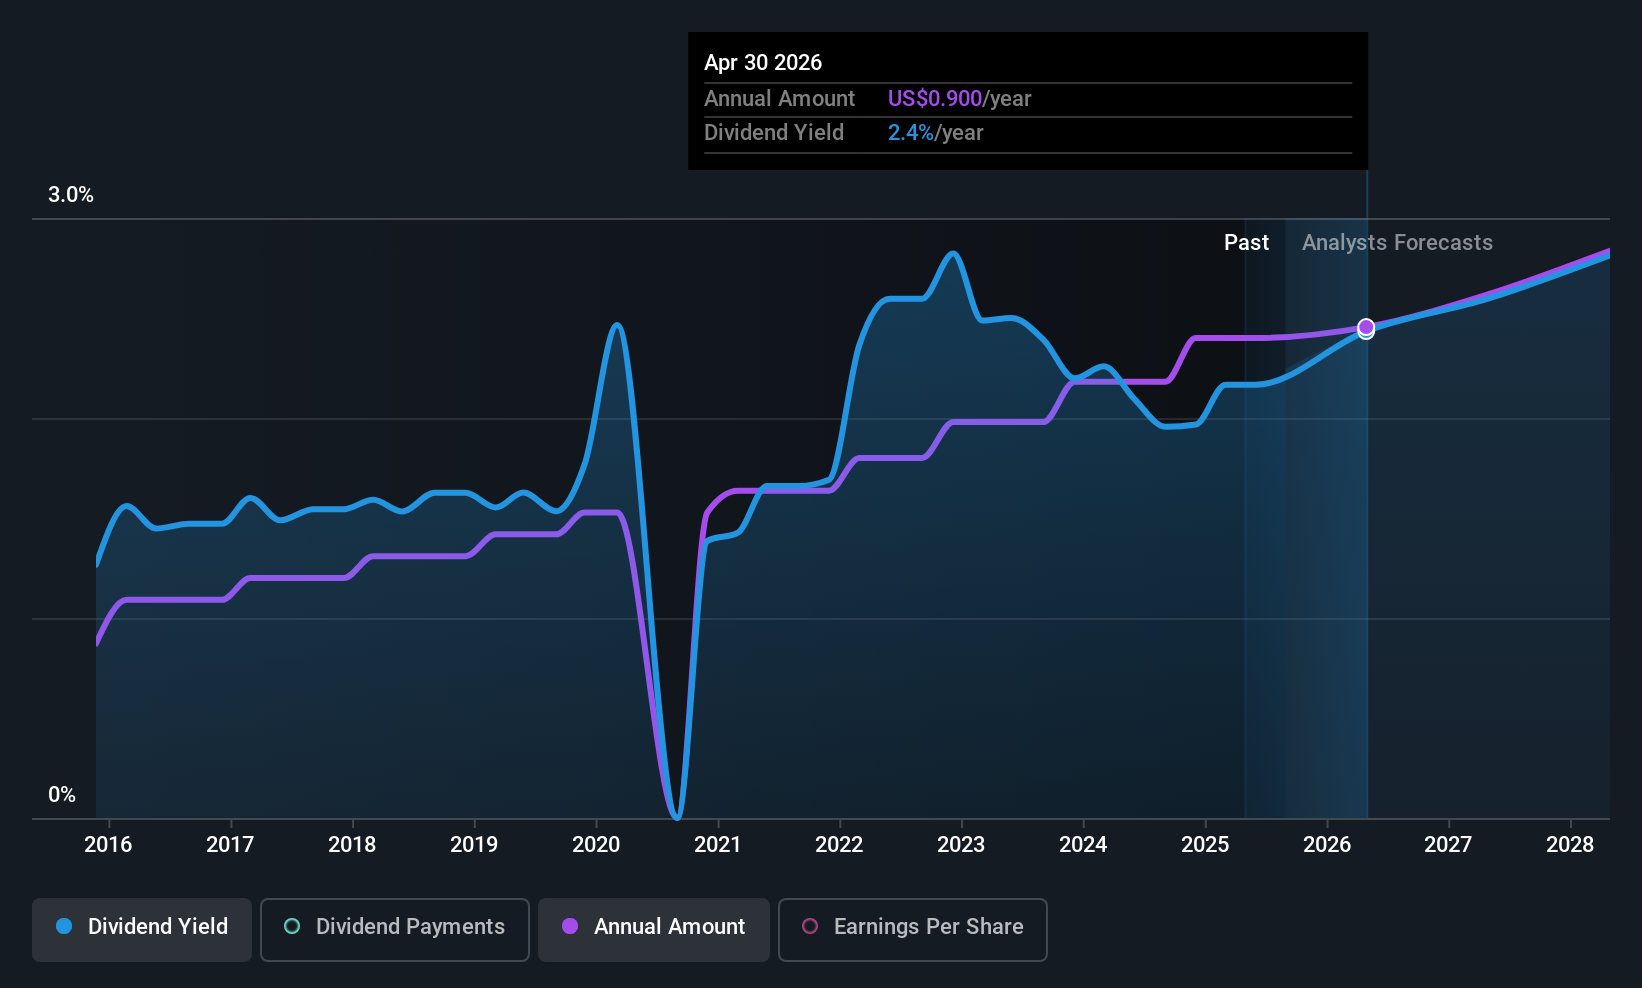Click the 2020 x-axis label
Image resolution: width=1642 pixels, height=988 pixels.
(x=596, y=844)
